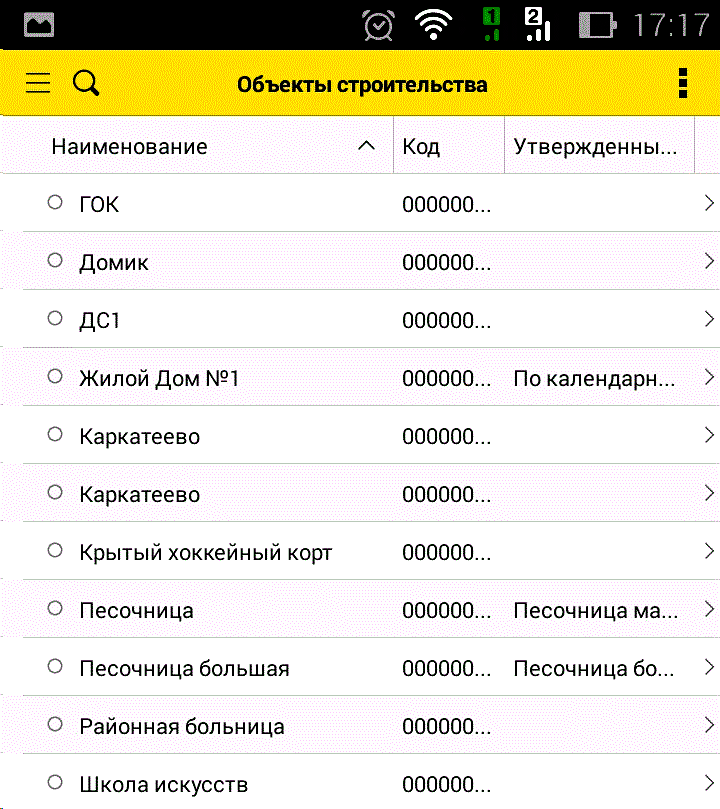Image resolution: width=720 pixels, height=809 pixels.
Task: Open the ДС1 row chevron
Action: point(709,319)
